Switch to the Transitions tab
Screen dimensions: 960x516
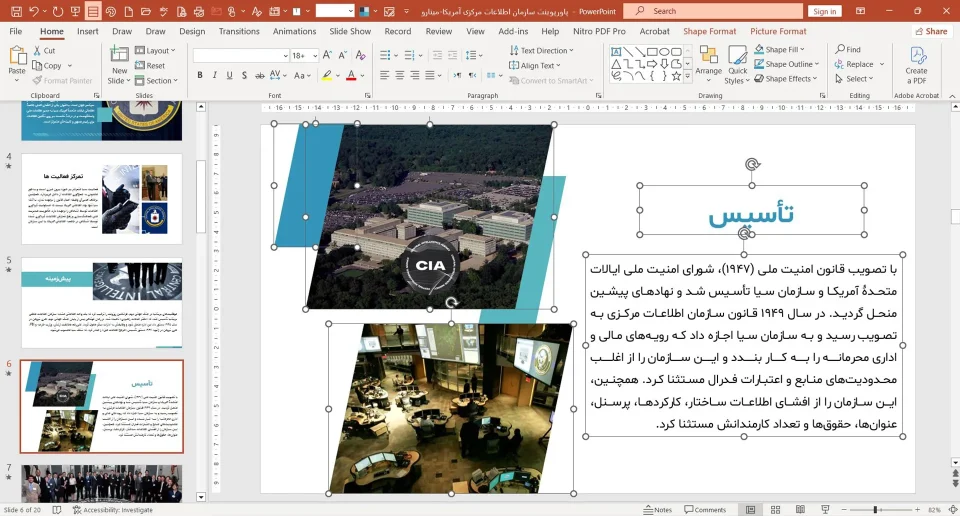tap(239, 31)
